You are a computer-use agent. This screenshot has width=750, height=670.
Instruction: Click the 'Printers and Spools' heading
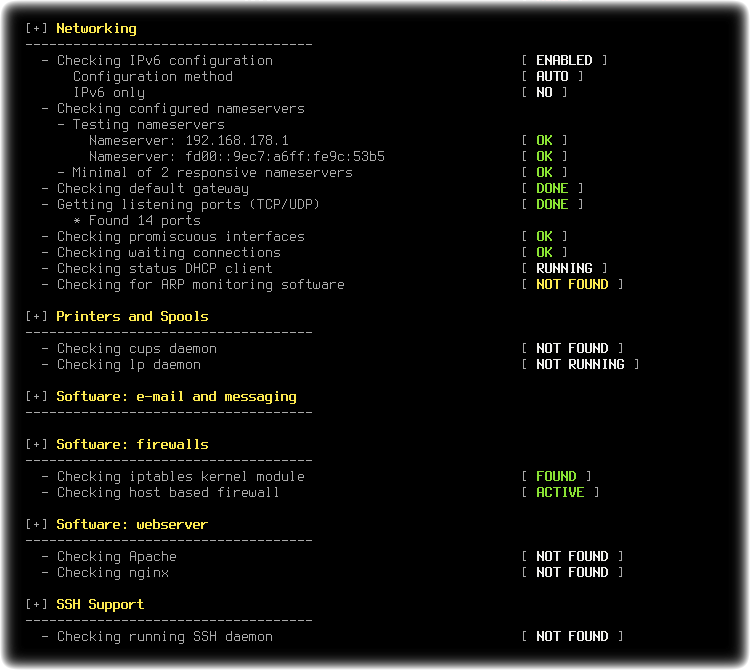pyautogui.click(x=132, y=317)
